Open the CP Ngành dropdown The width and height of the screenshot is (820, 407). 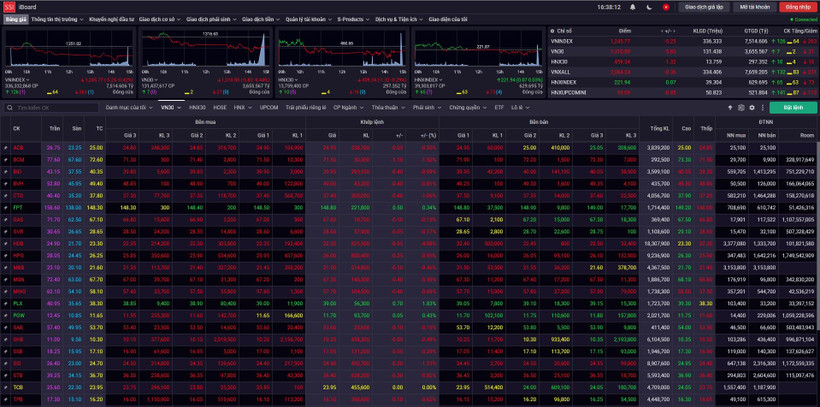click(x=347, y=107)
